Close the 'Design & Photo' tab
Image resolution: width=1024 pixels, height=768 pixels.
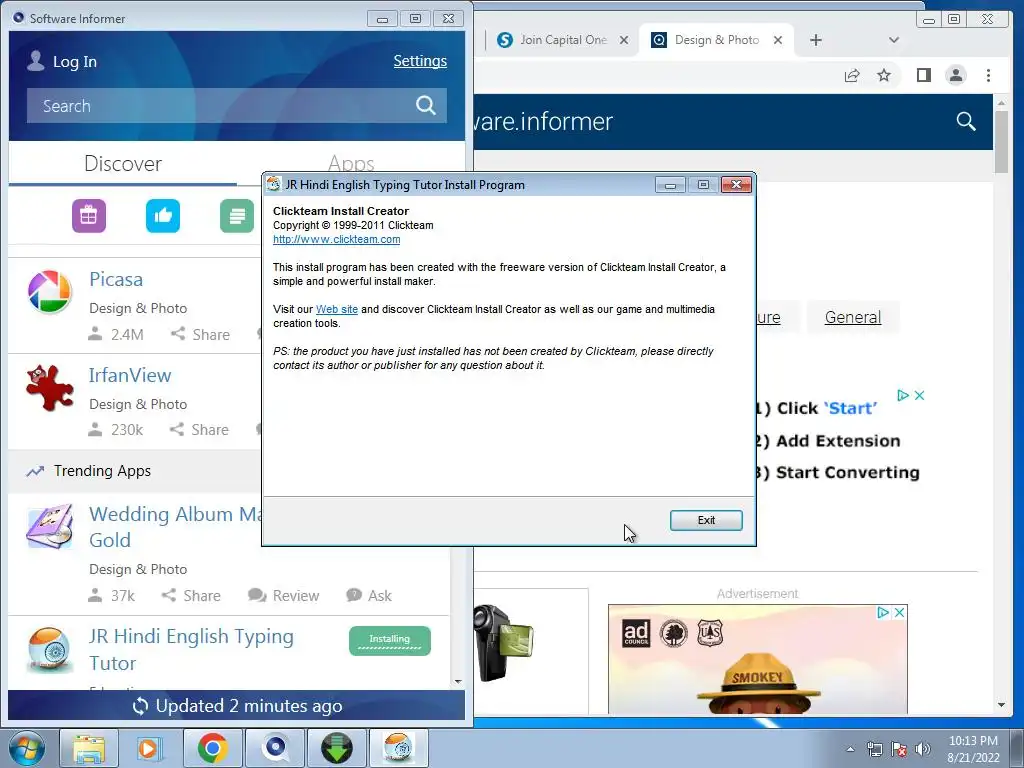click(x=778, y=40)
